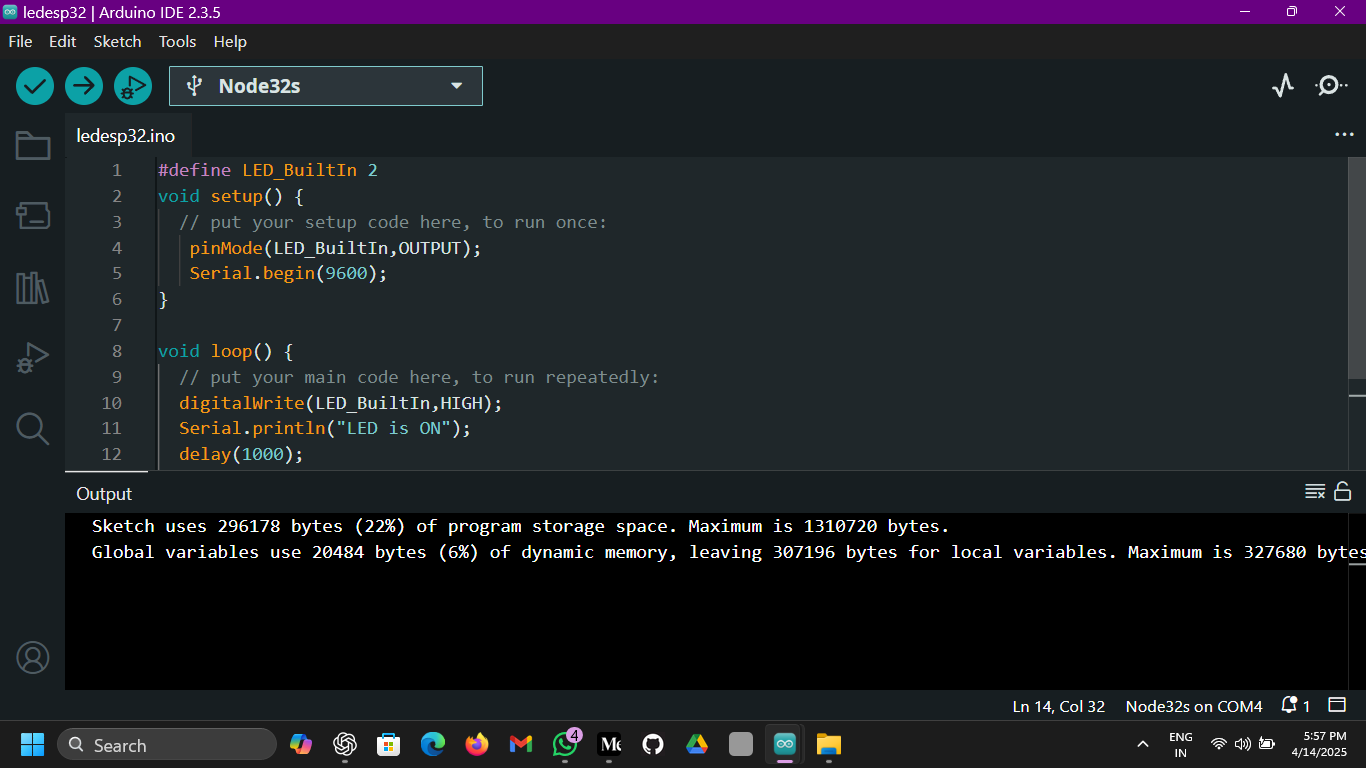Viewport: 1366px width, 768px height.
Task: Open Microsoft Store from the taskbar
Action: point(389,744)
